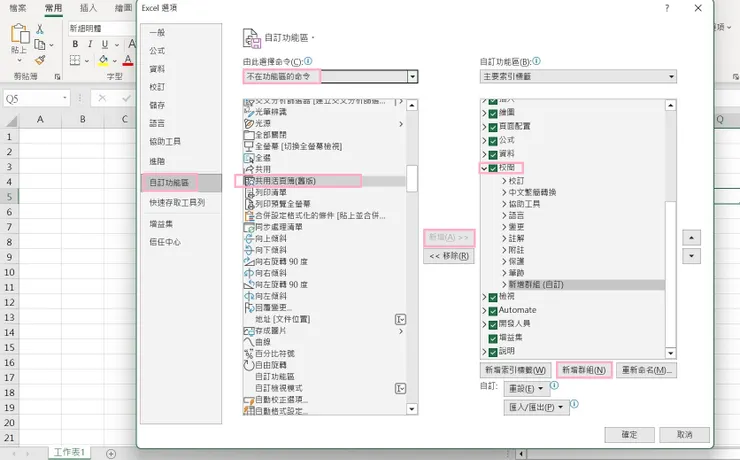740x460 pixels.
Task: Open the 匯入/匯出(P) dropdown button
Action: [537, 407]
